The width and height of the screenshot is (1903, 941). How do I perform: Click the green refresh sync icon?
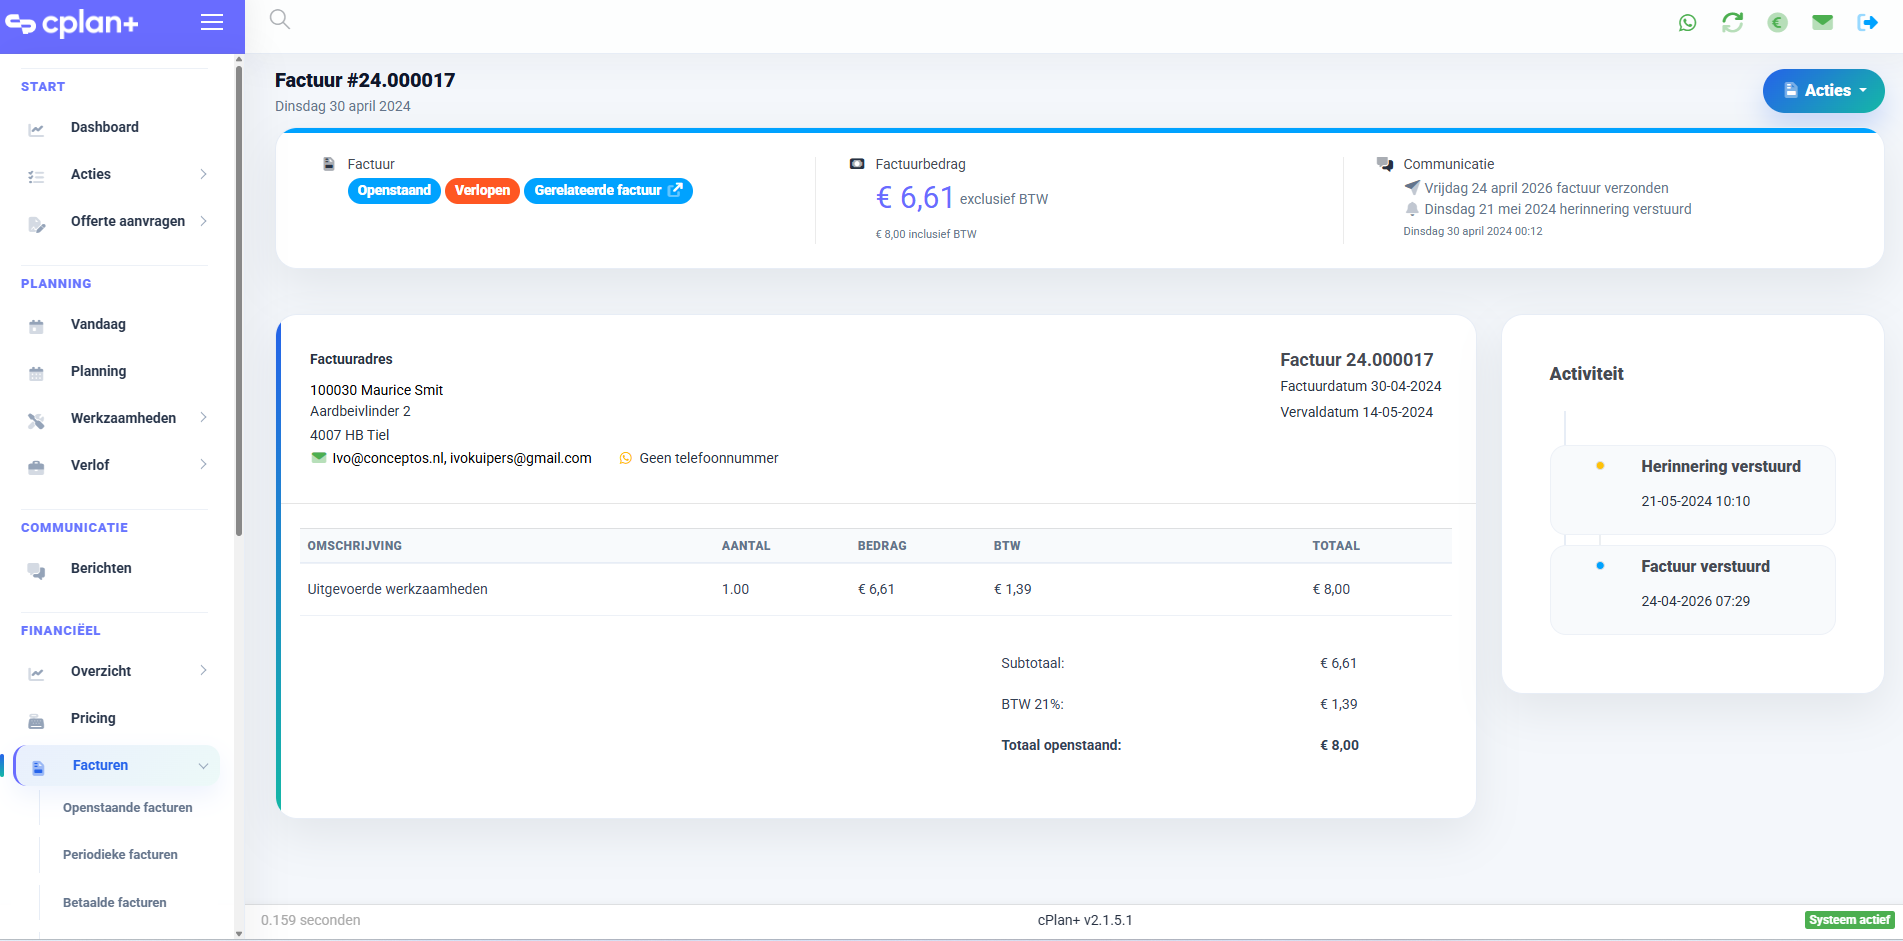click(1733, 22)
